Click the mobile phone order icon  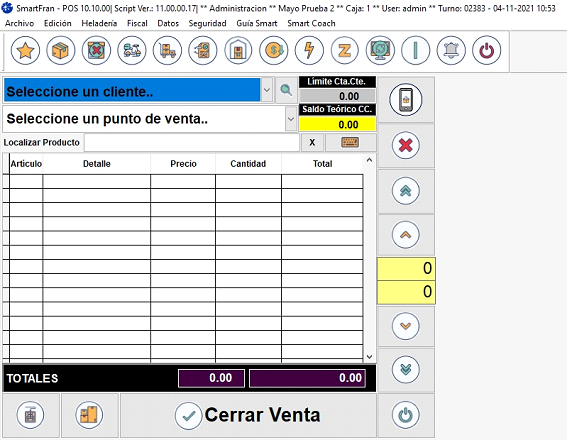pos(406,100)
